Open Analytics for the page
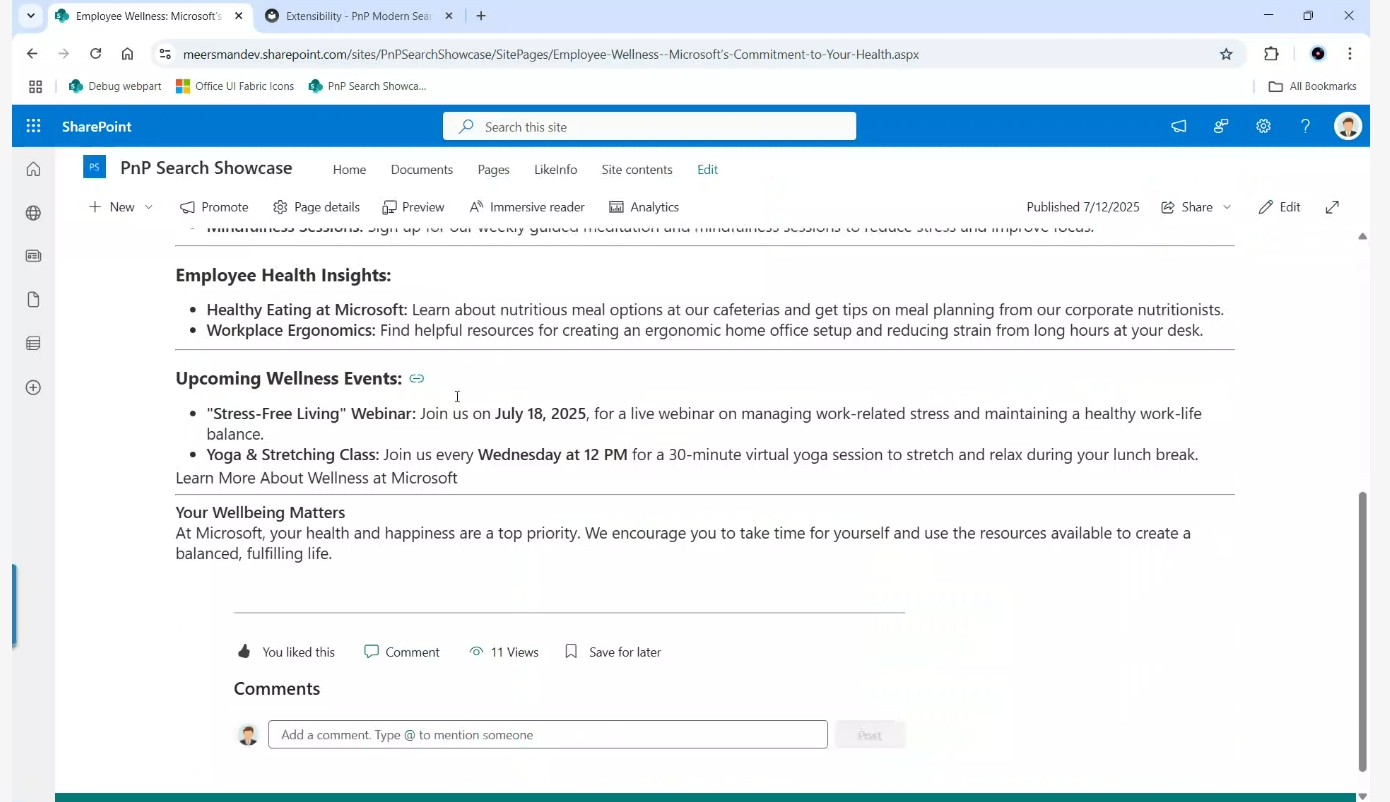This screenshot has width=1390, height=802. tap(644, 207)
